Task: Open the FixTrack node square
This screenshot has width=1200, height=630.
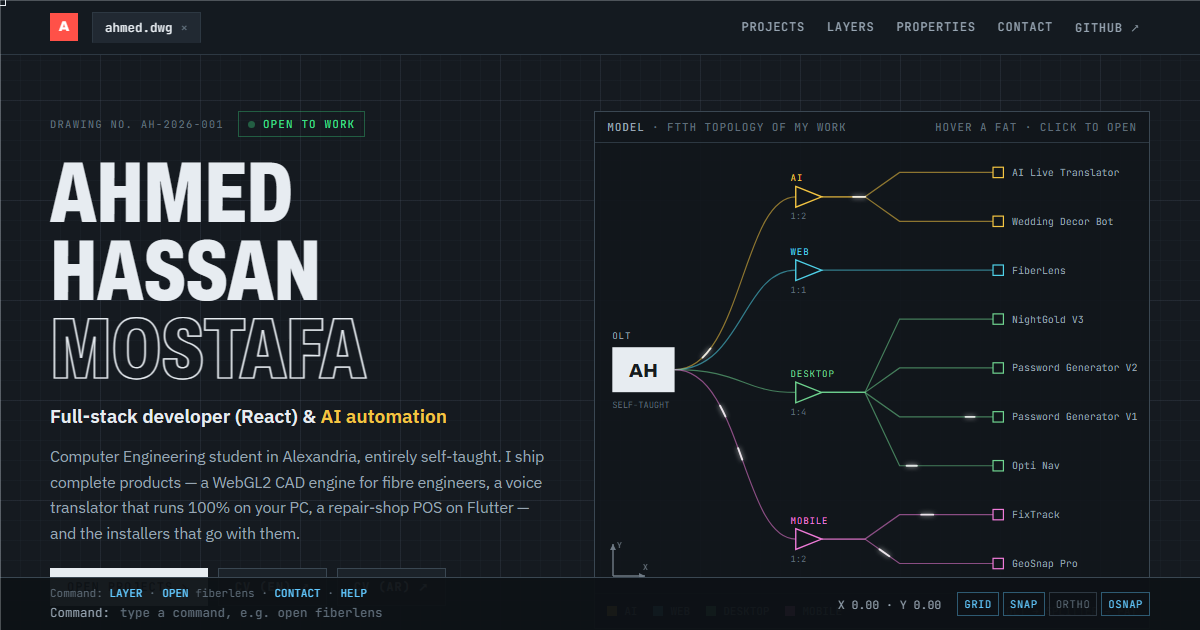Action: tap(998, 515)
